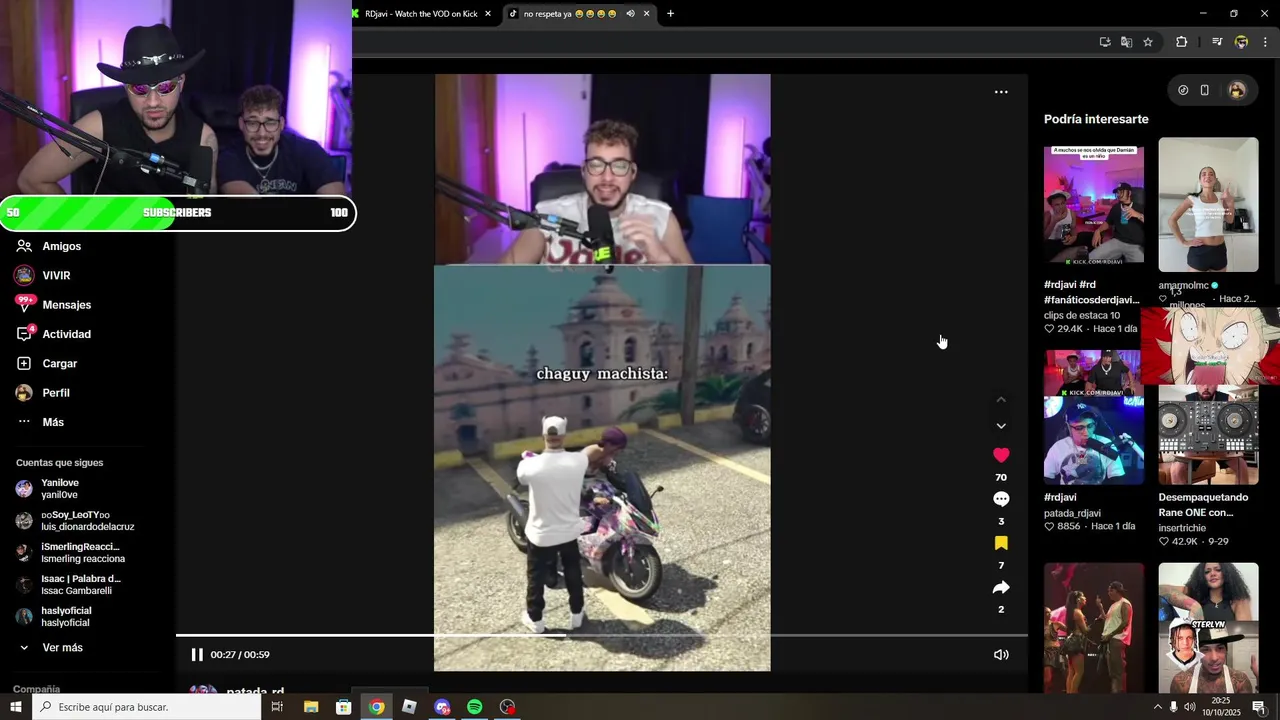Click the 'Podría interesarte' heading

[1096, 119]
